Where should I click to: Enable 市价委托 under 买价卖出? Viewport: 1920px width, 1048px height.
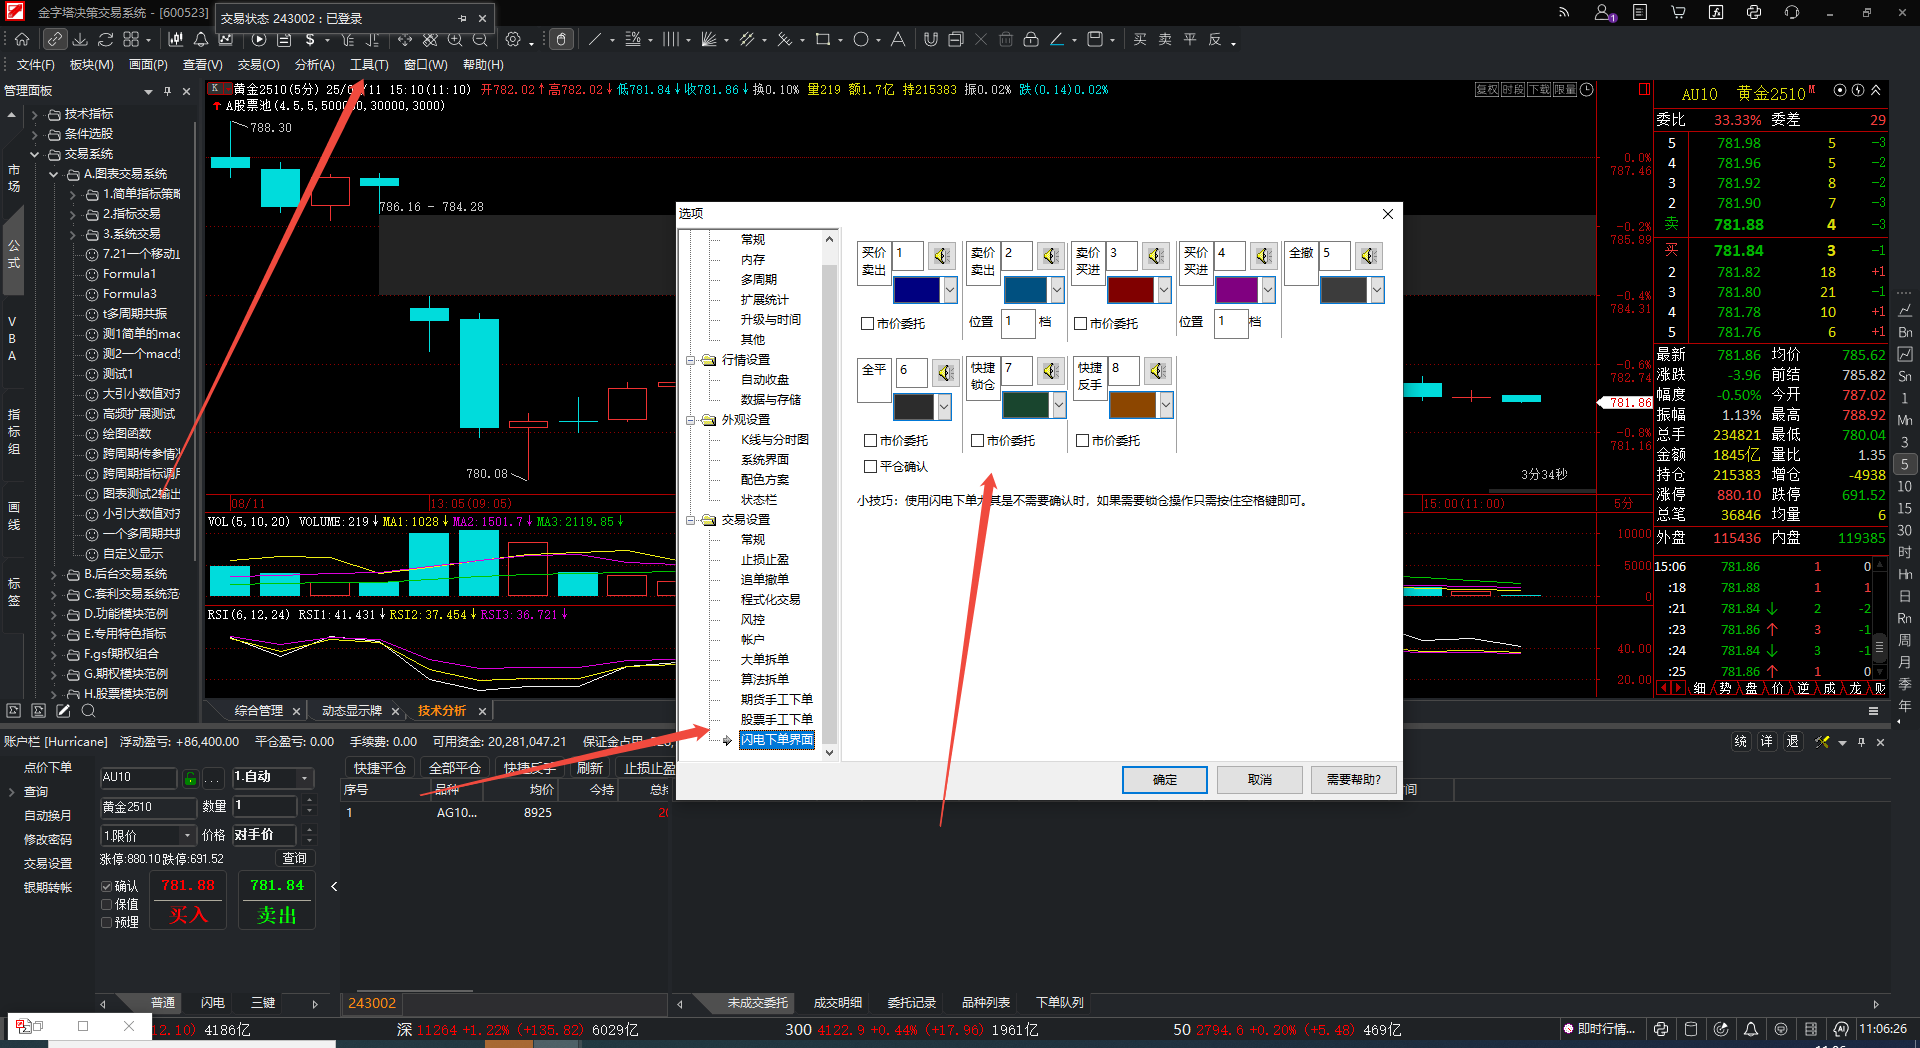point(867,323)
